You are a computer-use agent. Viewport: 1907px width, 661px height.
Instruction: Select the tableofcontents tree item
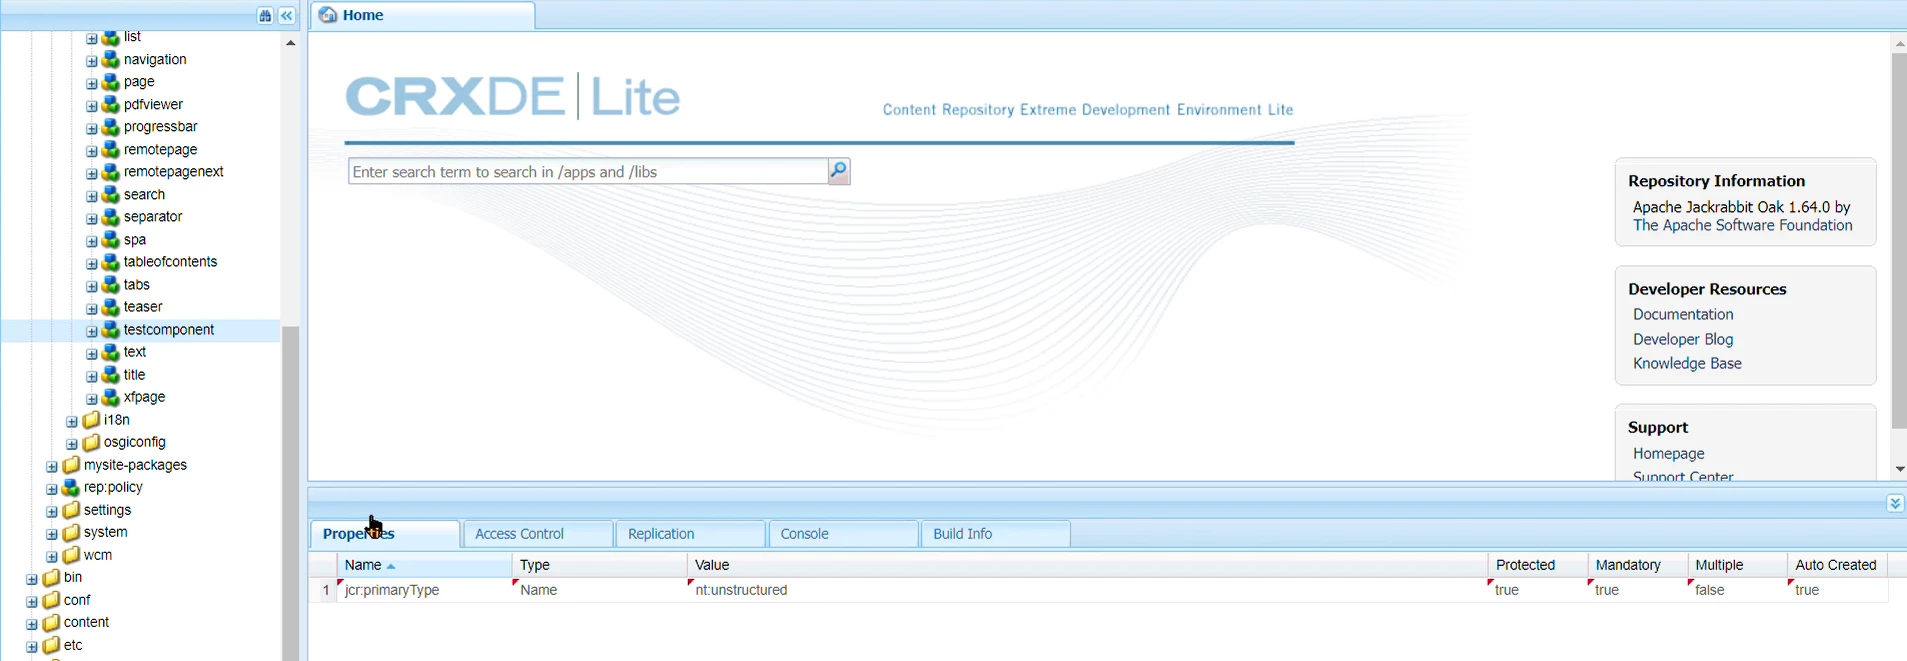coord(170,262)
